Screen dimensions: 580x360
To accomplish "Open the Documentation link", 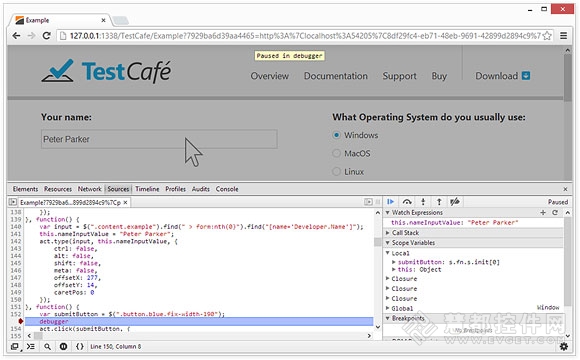I will click(x=335, y=76).
